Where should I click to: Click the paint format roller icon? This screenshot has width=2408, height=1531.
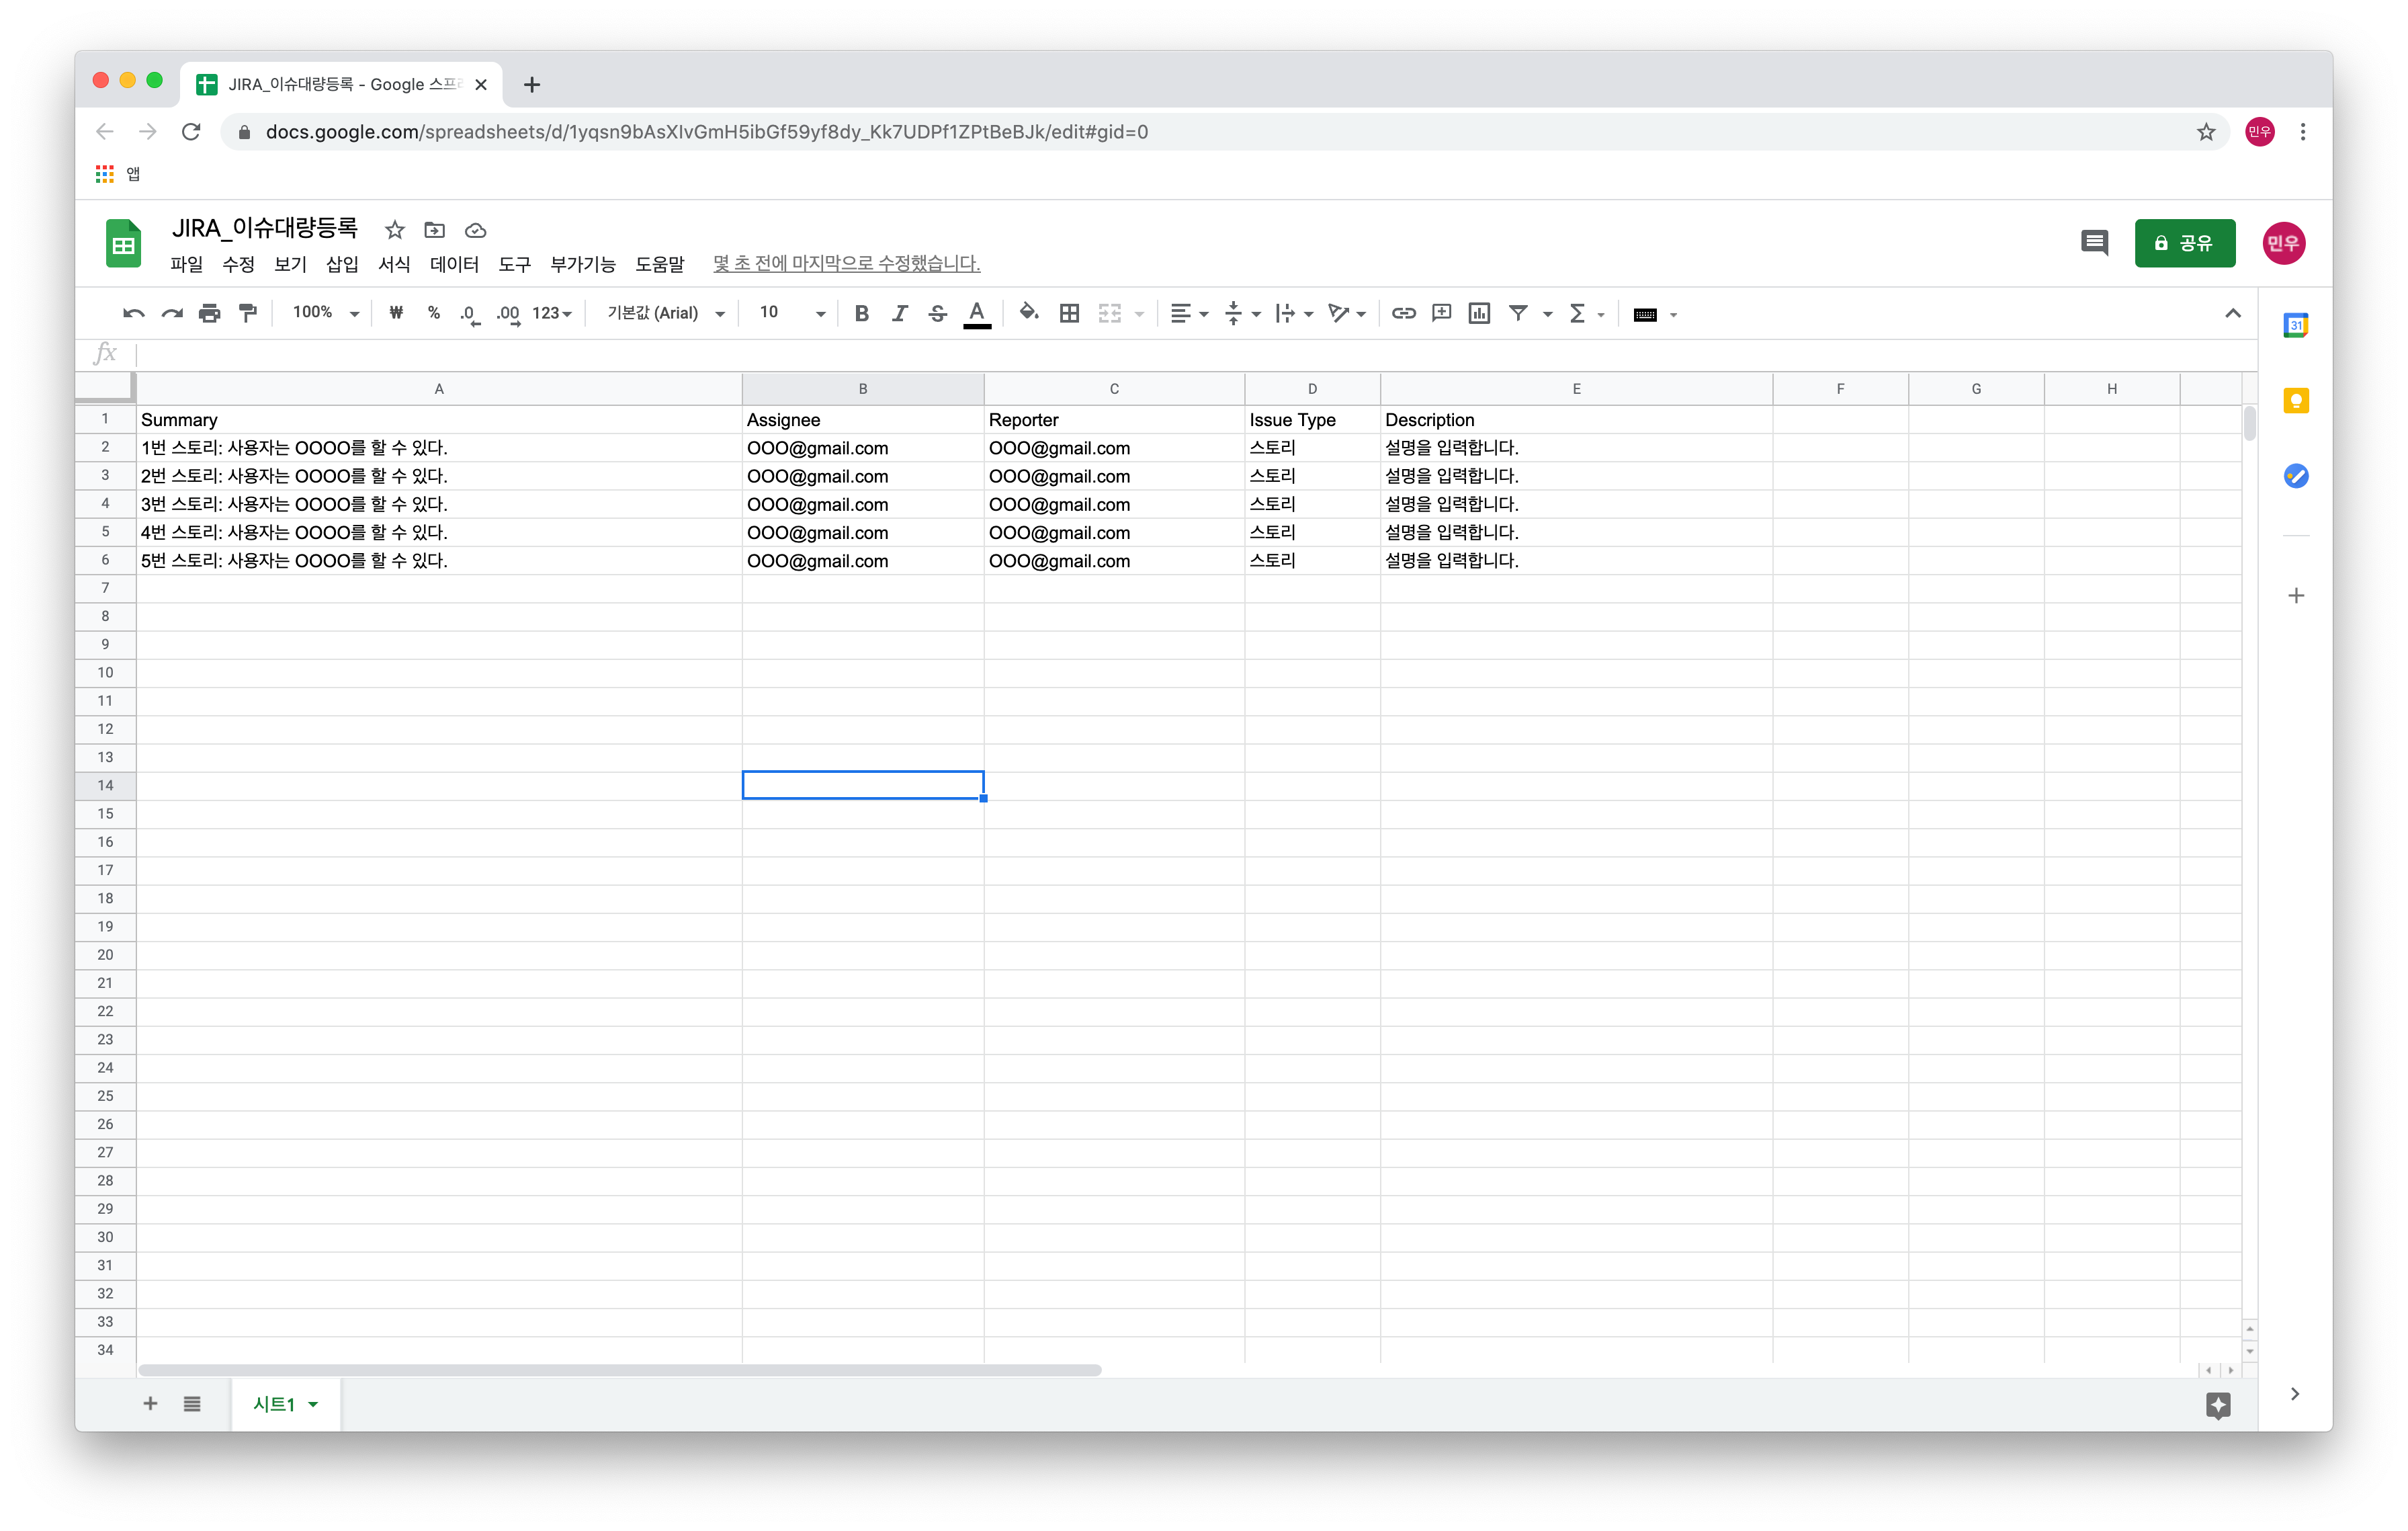[x=248, y=313]
